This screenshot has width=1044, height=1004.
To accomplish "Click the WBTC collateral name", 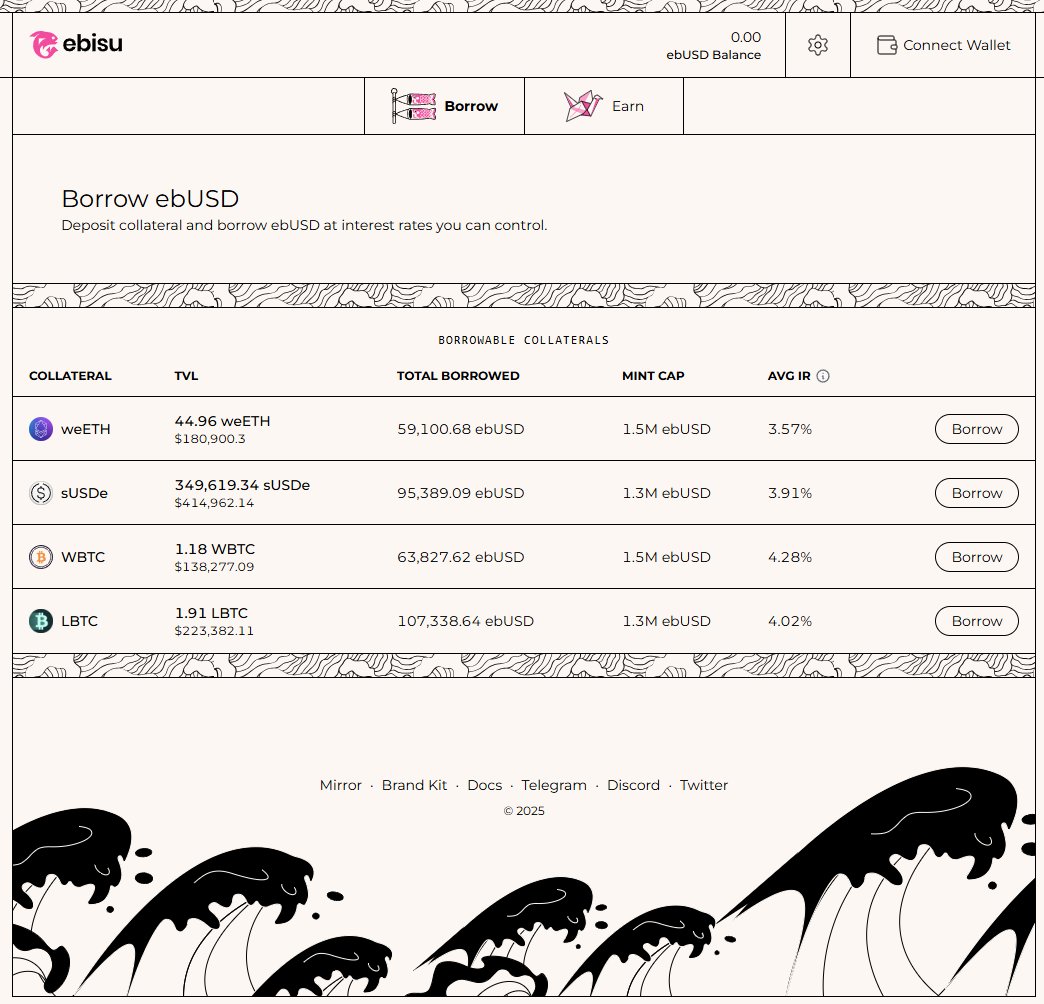I will click(x=83, y=557).
